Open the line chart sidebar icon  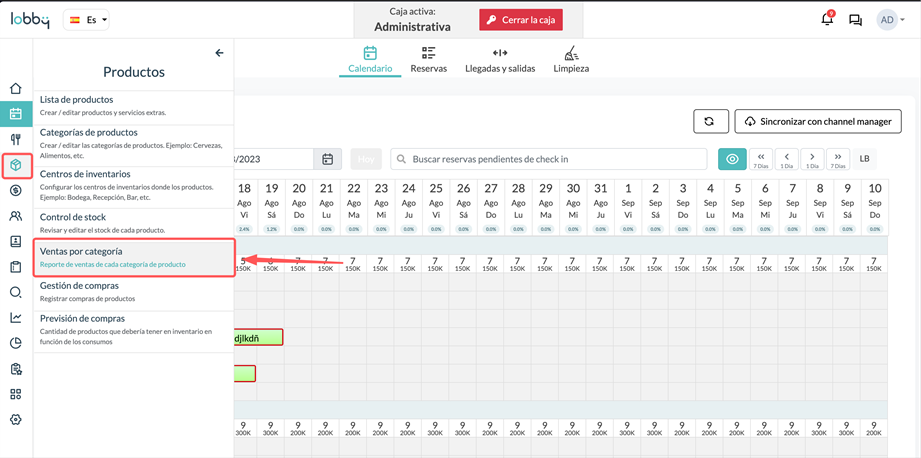[16, 318]
